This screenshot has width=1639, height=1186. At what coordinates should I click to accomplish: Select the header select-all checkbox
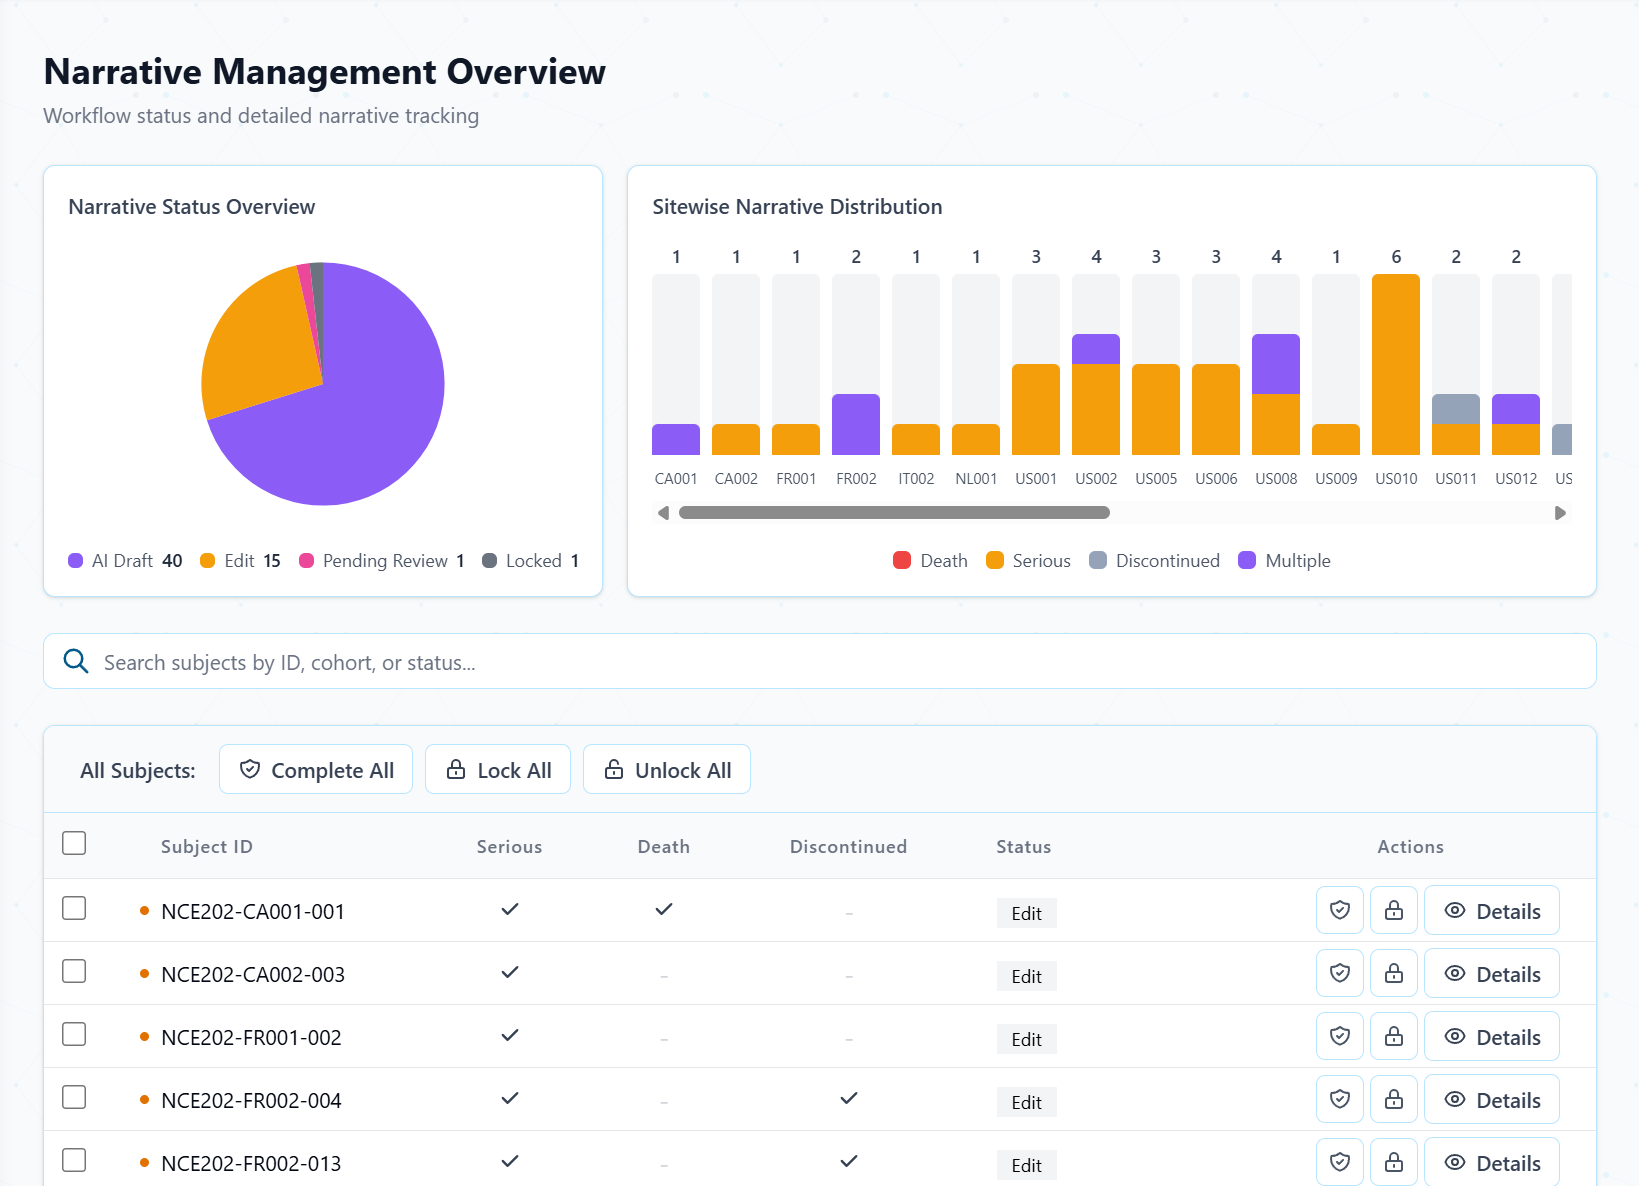pyautogui.click(x=74, y=843)
